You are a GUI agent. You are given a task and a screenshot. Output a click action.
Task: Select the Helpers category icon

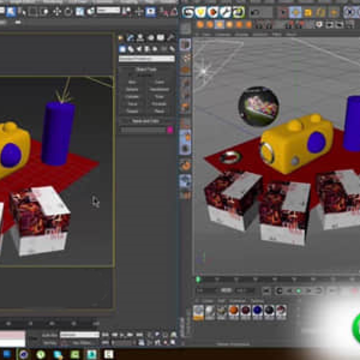(x=155, y=49)
